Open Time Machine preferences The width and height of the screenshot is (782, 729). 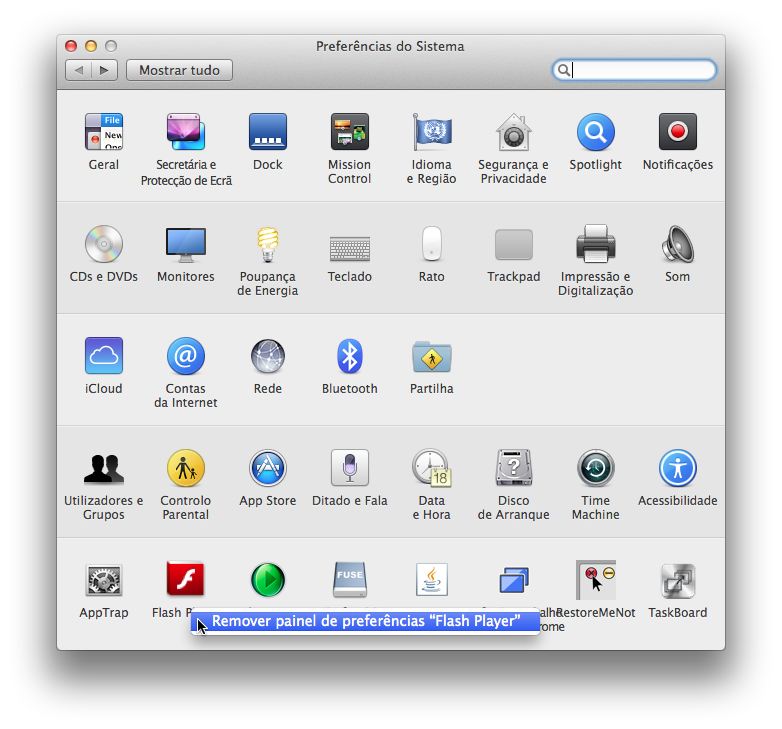click(595, 468)
